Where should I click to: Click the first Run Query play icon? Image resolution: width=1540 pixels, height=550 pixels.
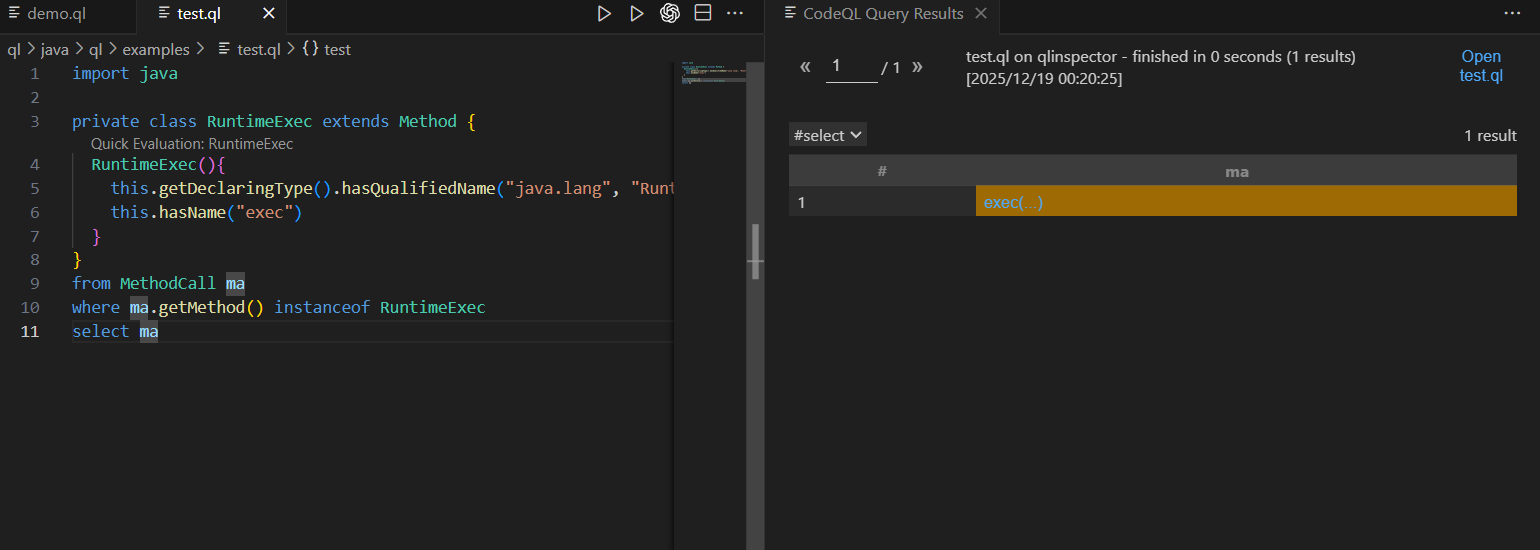604,14
